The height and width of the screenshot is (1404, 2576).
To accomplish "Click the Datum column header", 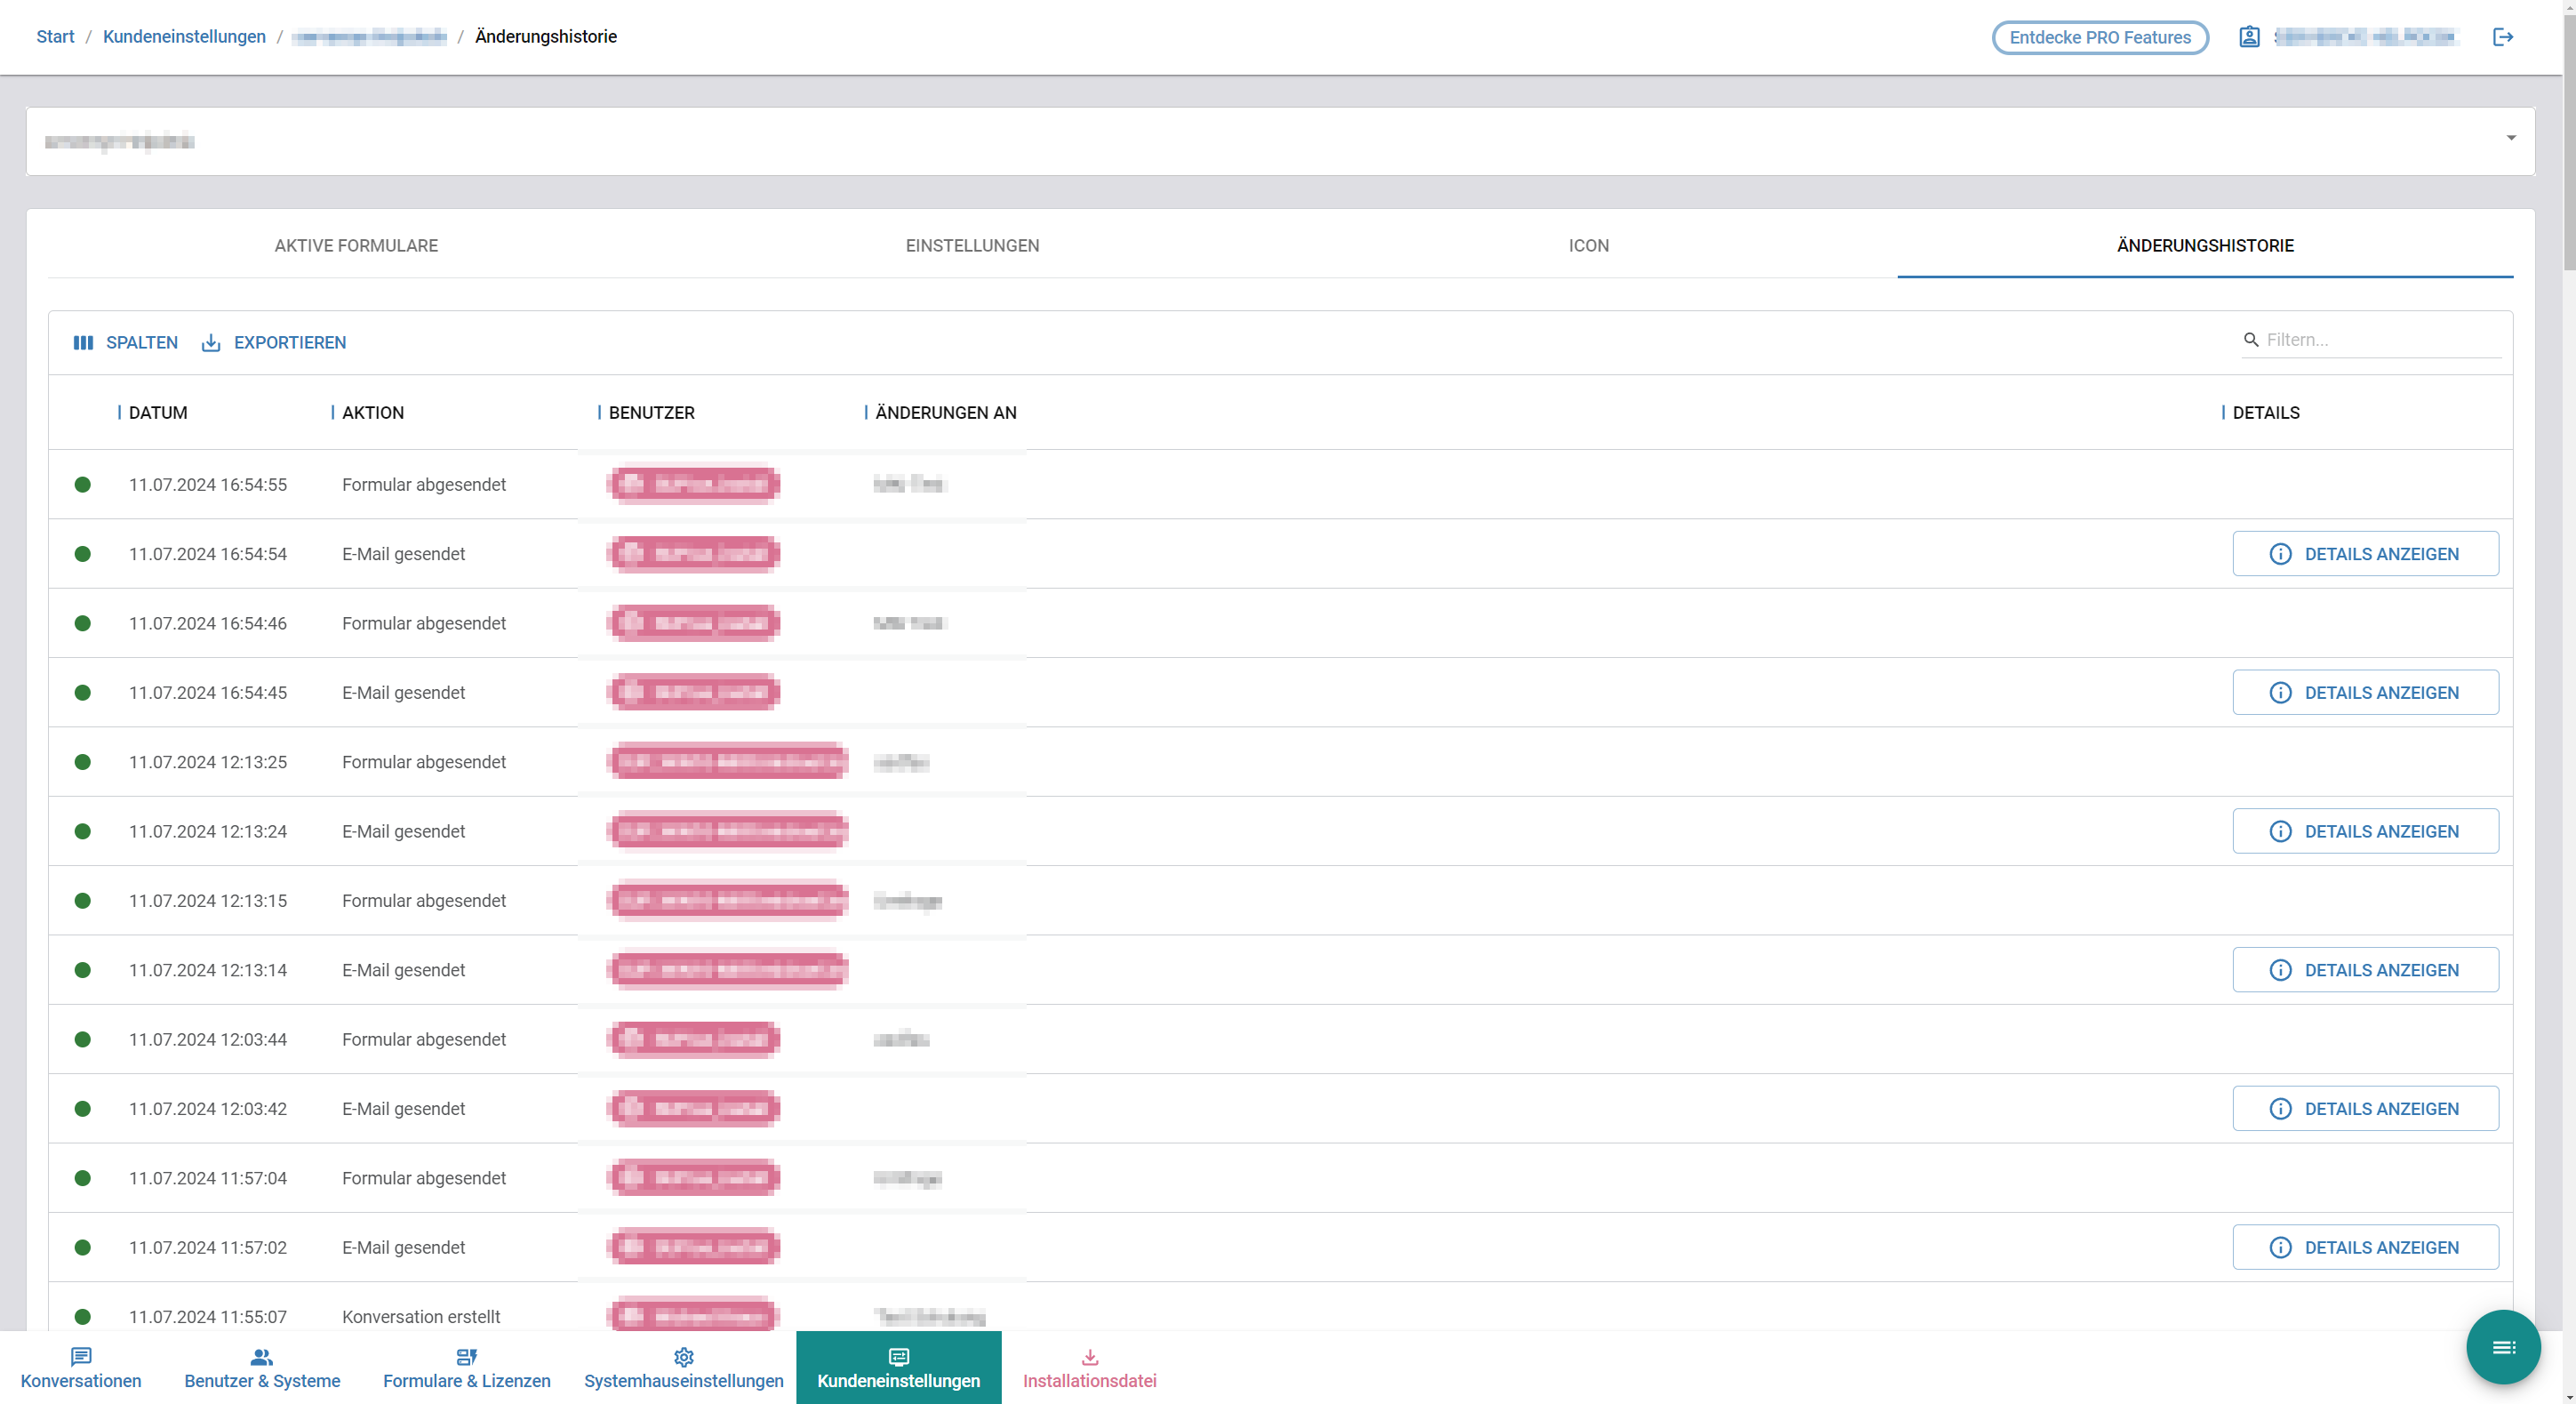I will 158,413.
